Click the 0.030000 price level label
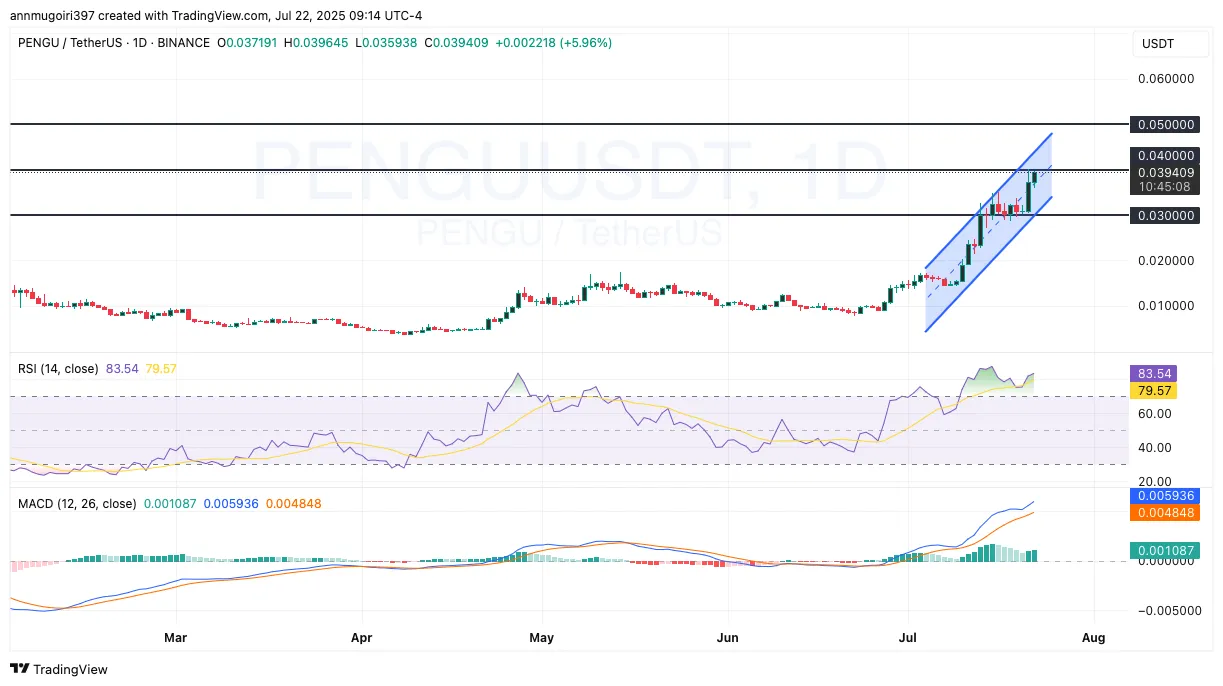 1164,215
